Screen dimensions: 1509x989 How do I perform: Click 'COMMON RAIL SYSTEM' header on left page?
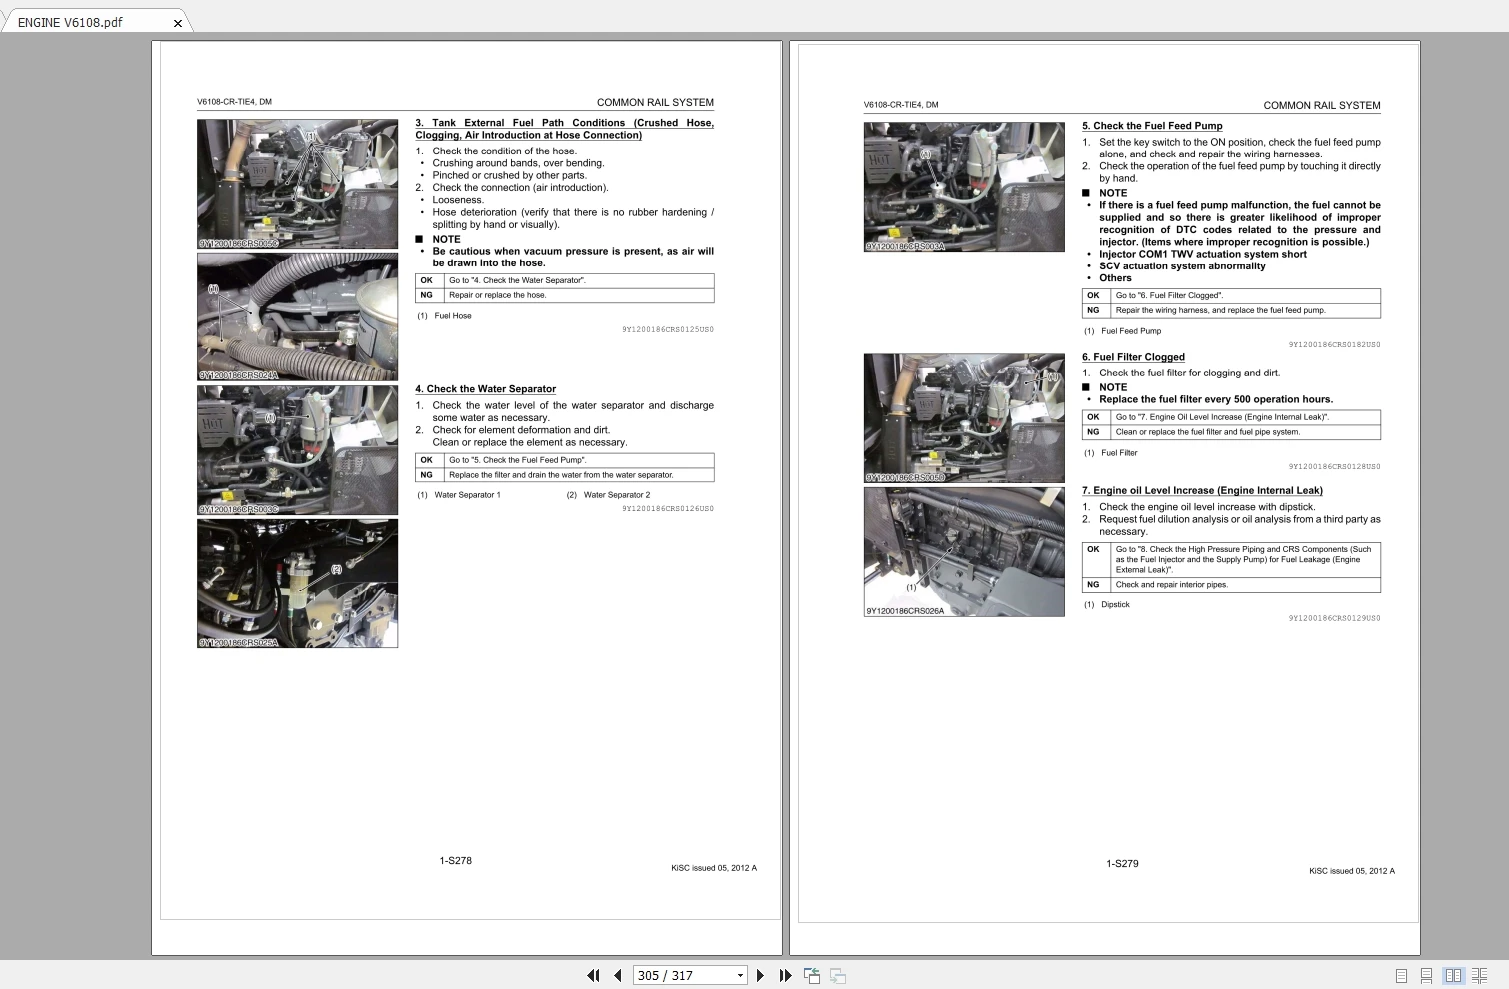tap(655, 102)
